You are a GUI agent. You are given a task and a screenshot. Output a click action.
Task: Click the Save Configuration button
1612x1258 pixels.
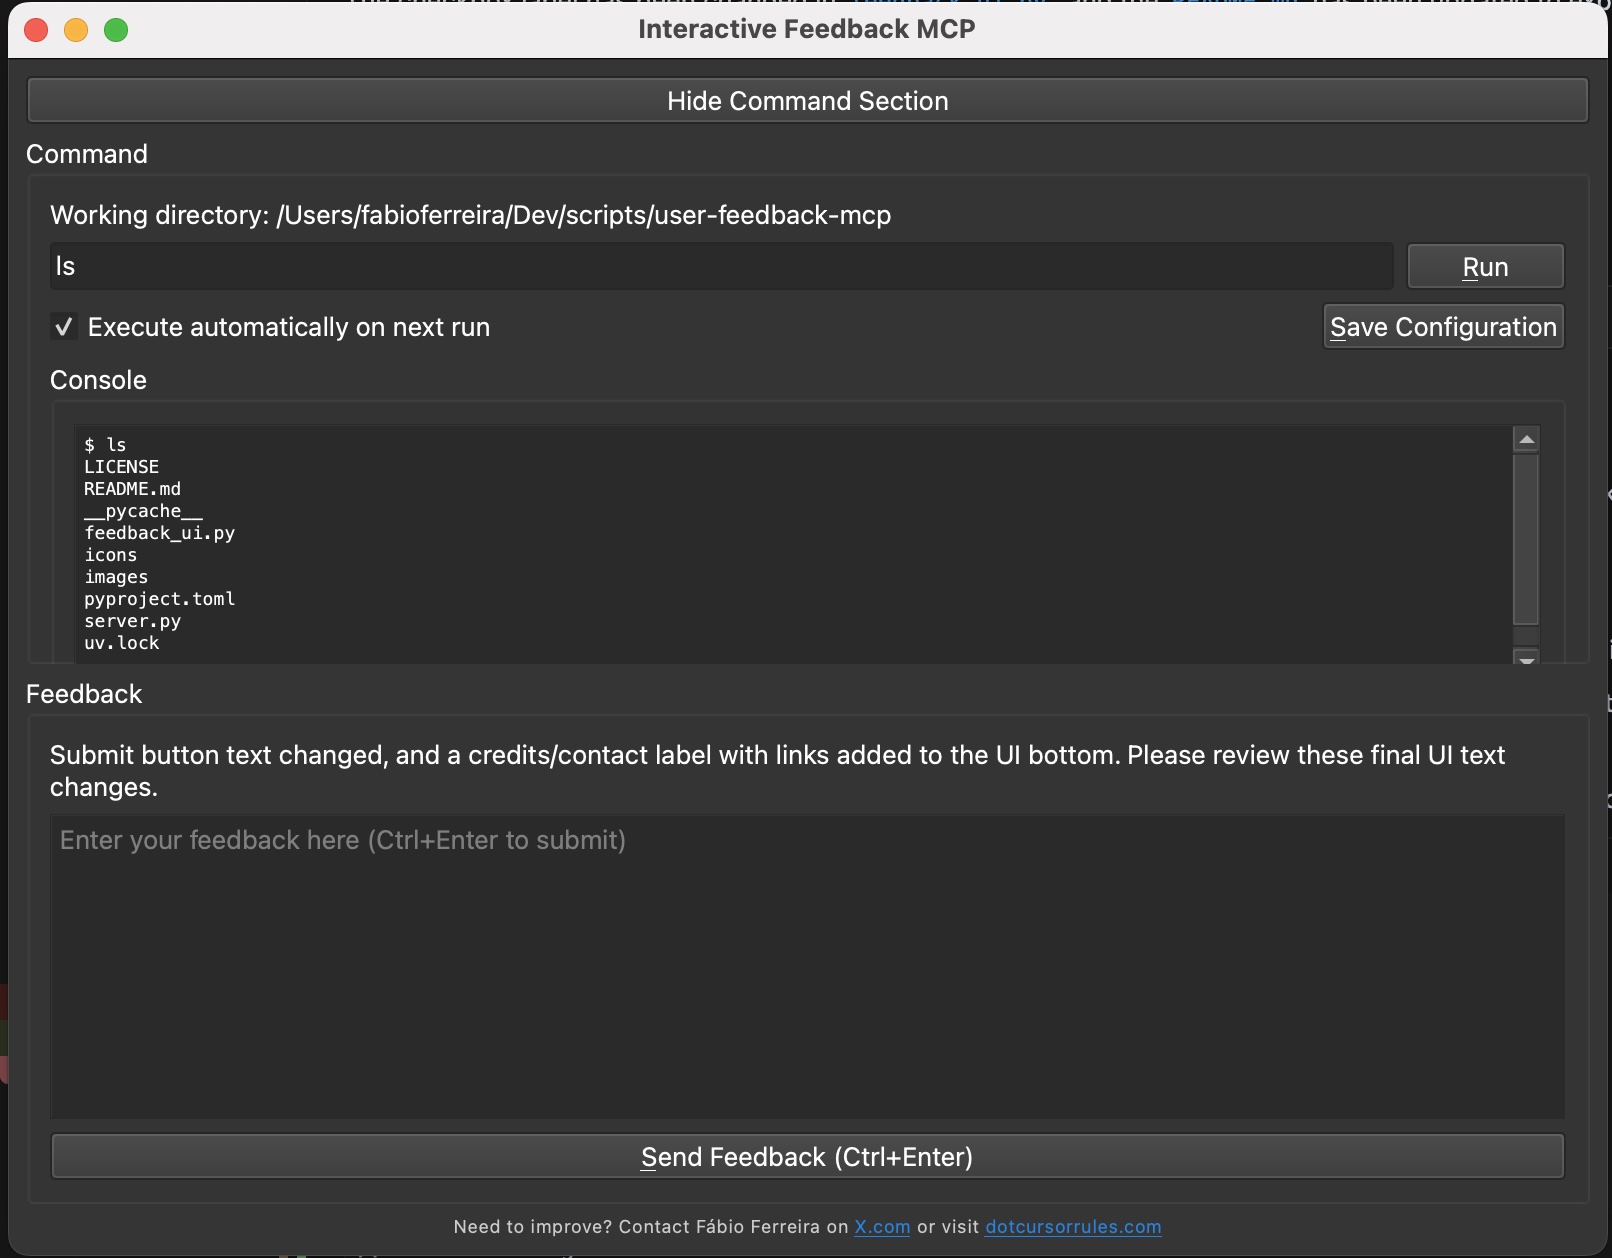coord(1442,327)
